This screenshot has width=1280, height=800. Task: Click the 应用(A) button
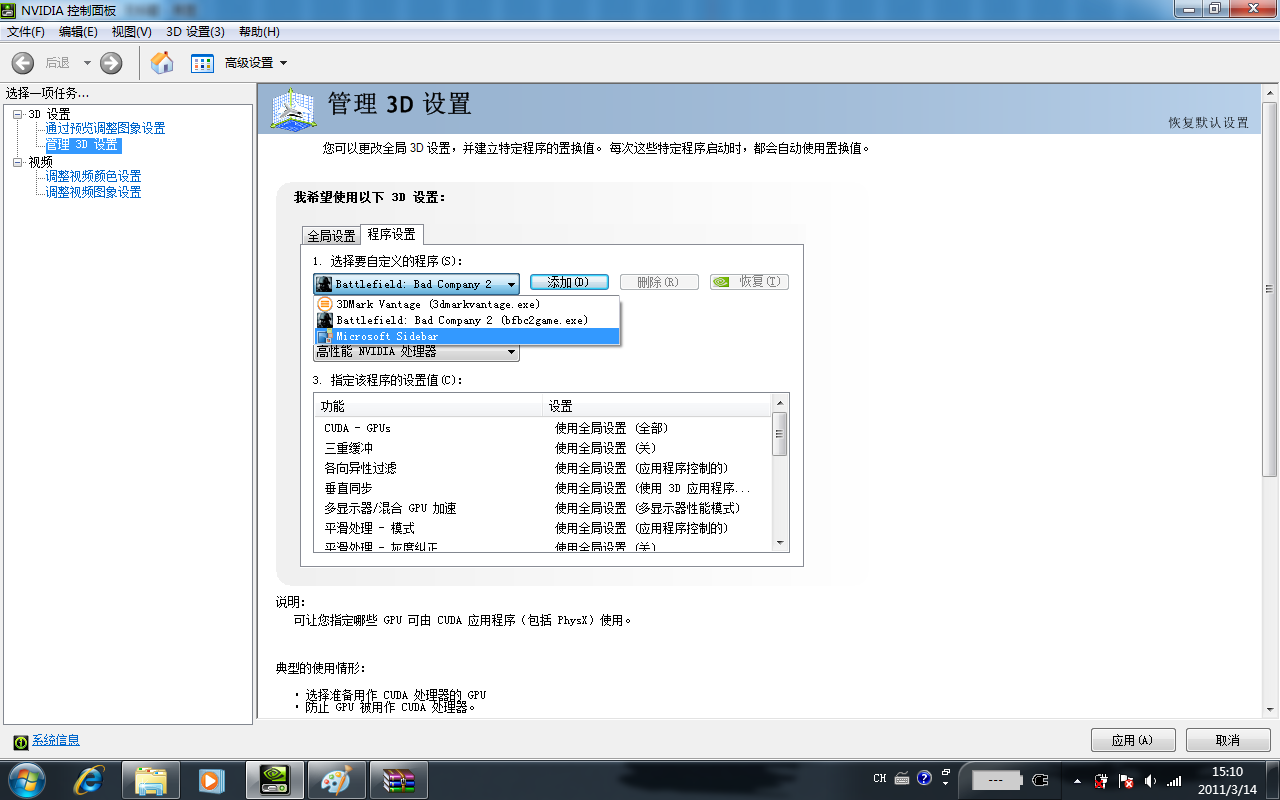1132,741
